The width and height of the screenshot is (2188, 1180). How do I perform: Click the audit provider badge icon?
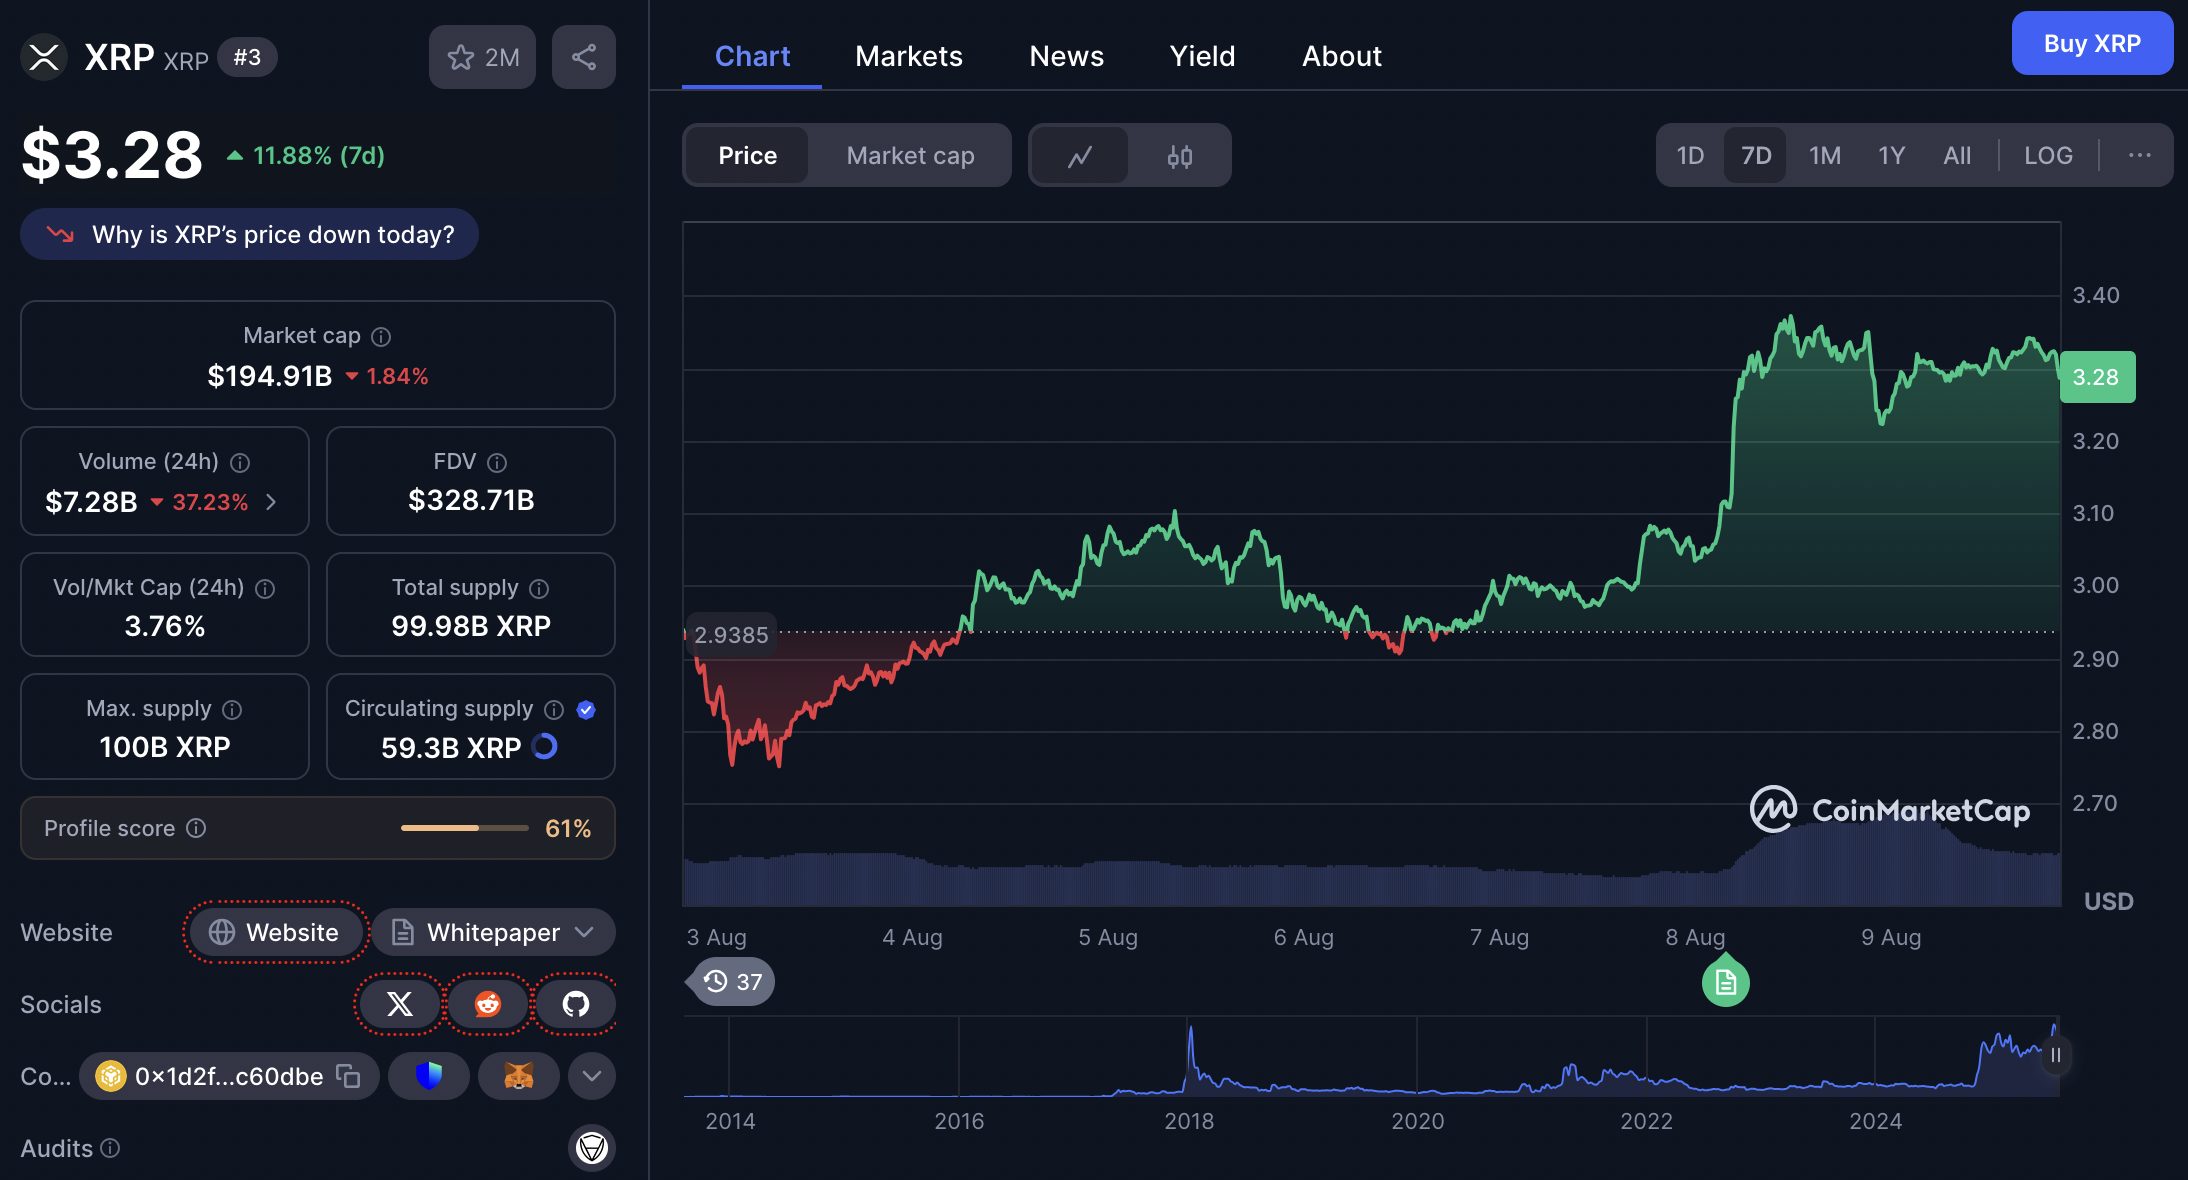coord(592,1147)
